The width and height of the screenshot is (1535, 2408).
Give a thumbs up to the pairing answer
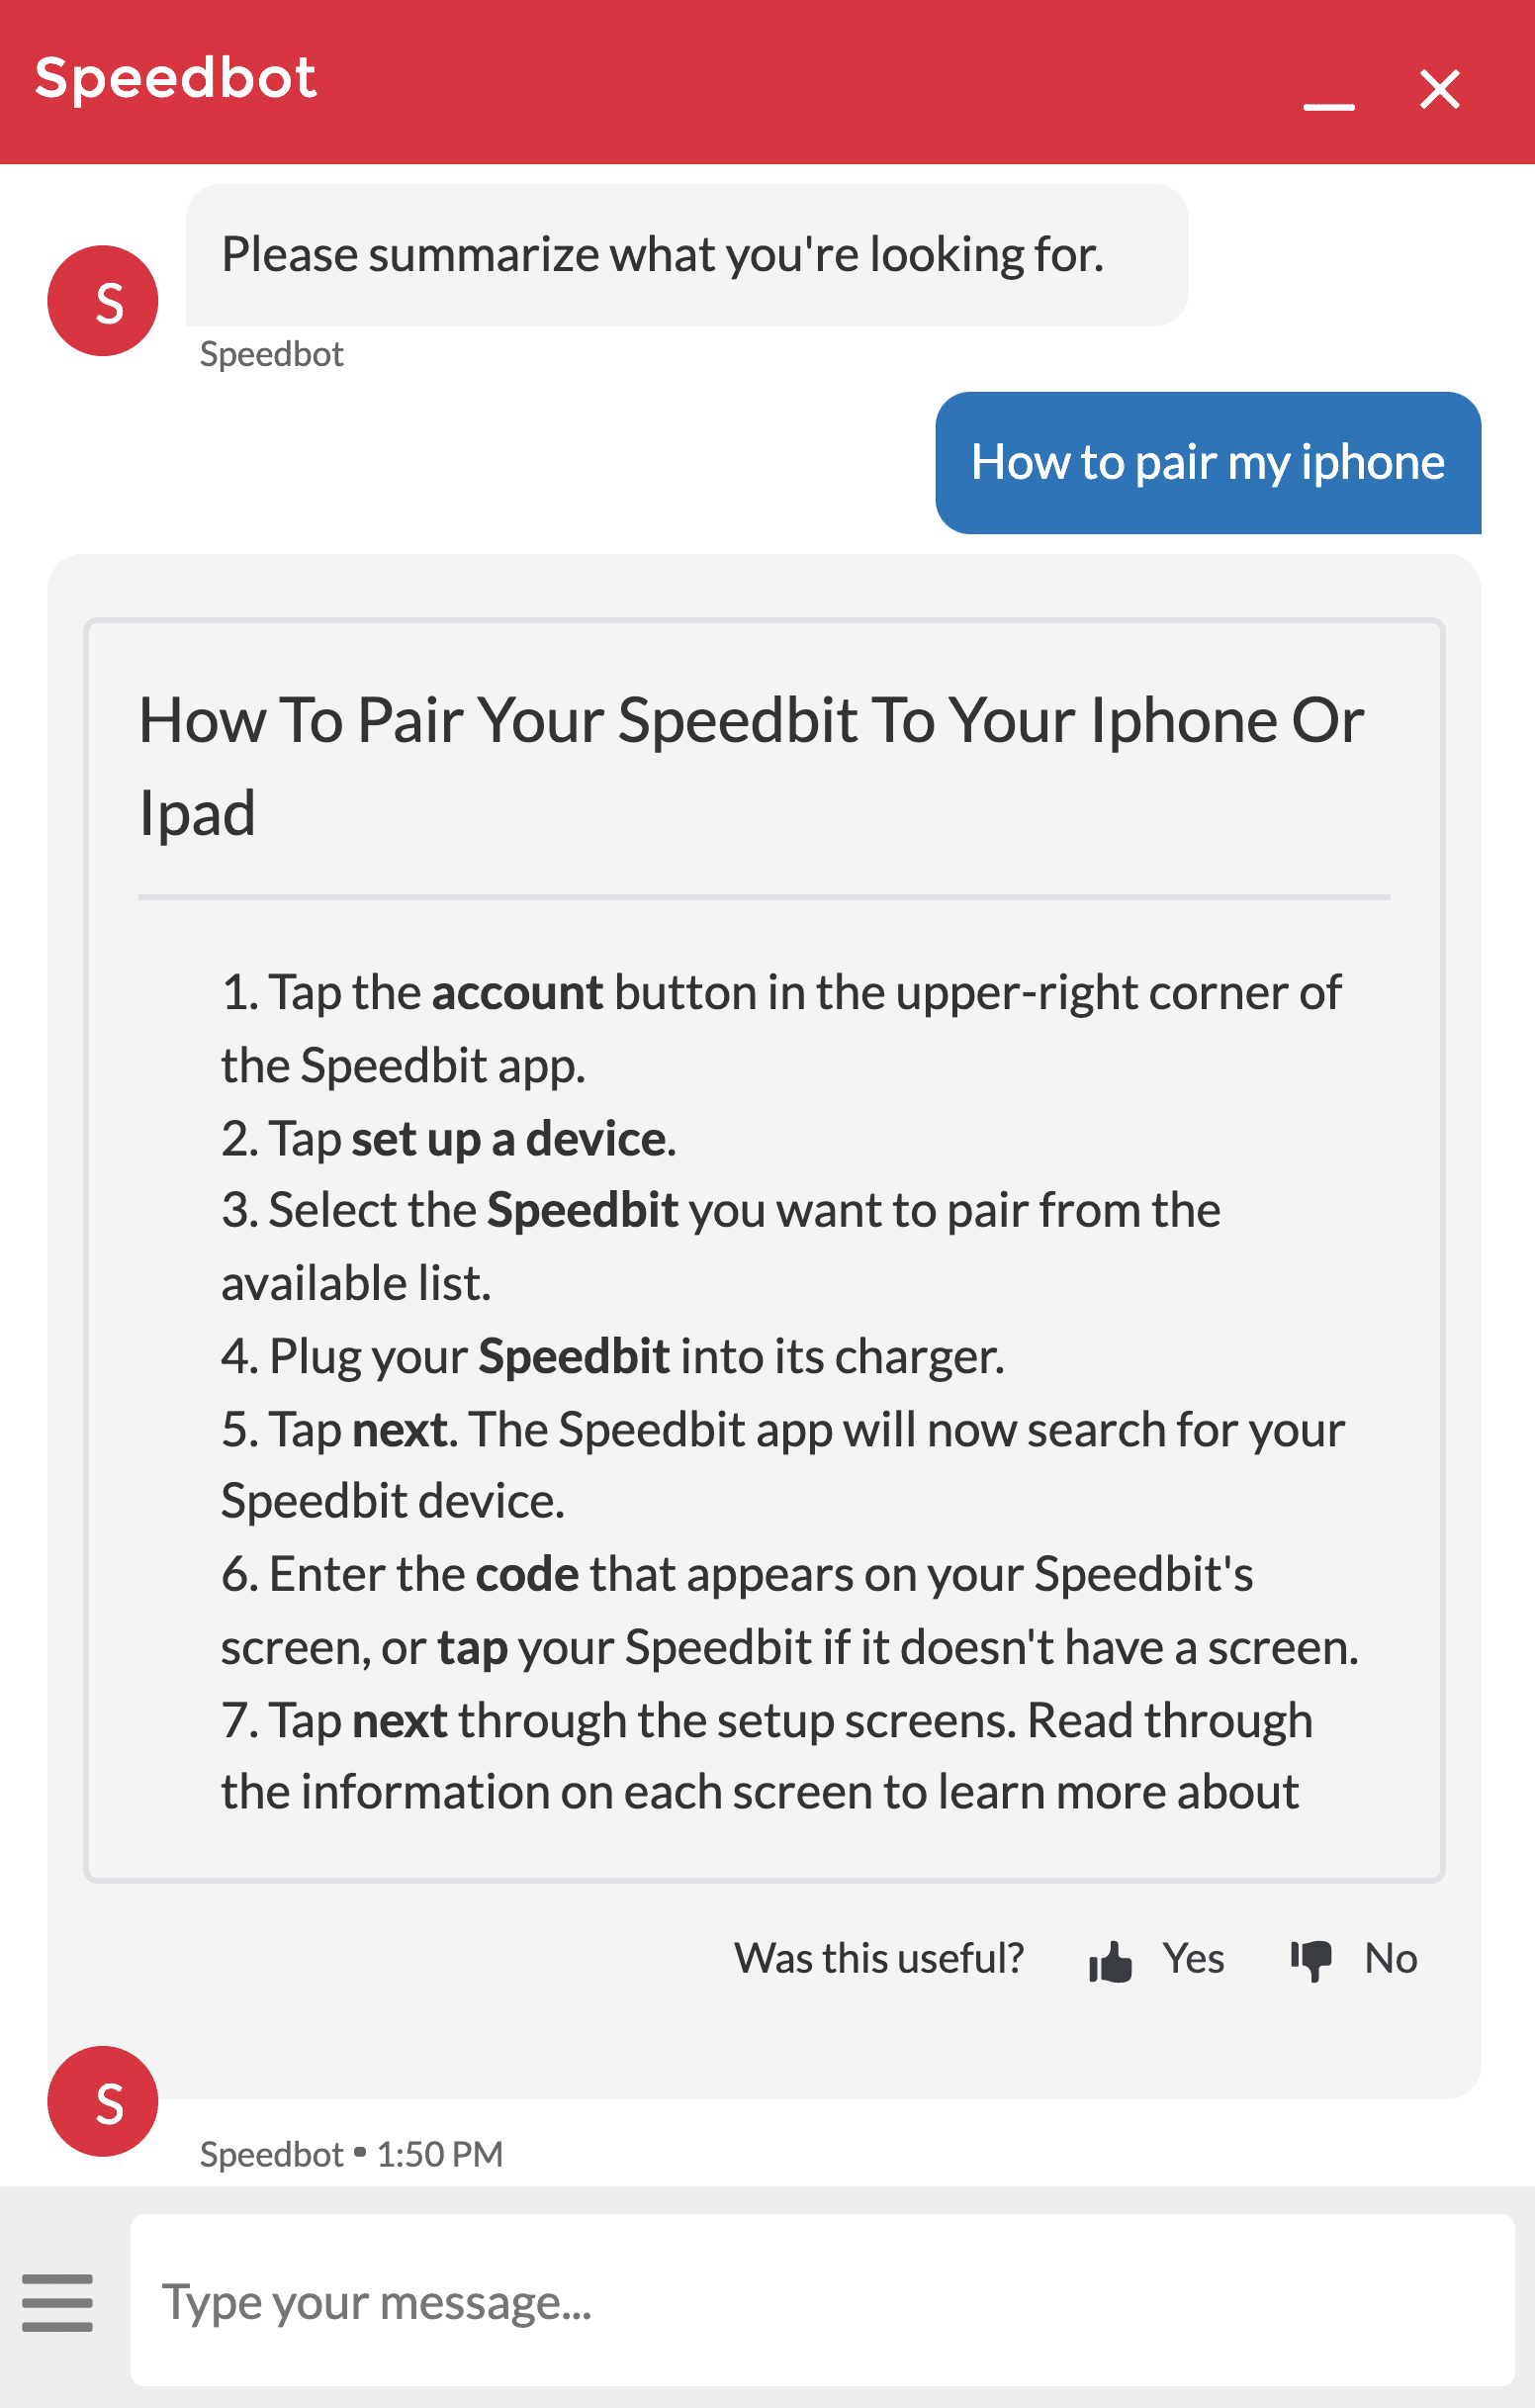point(1113,1959)
